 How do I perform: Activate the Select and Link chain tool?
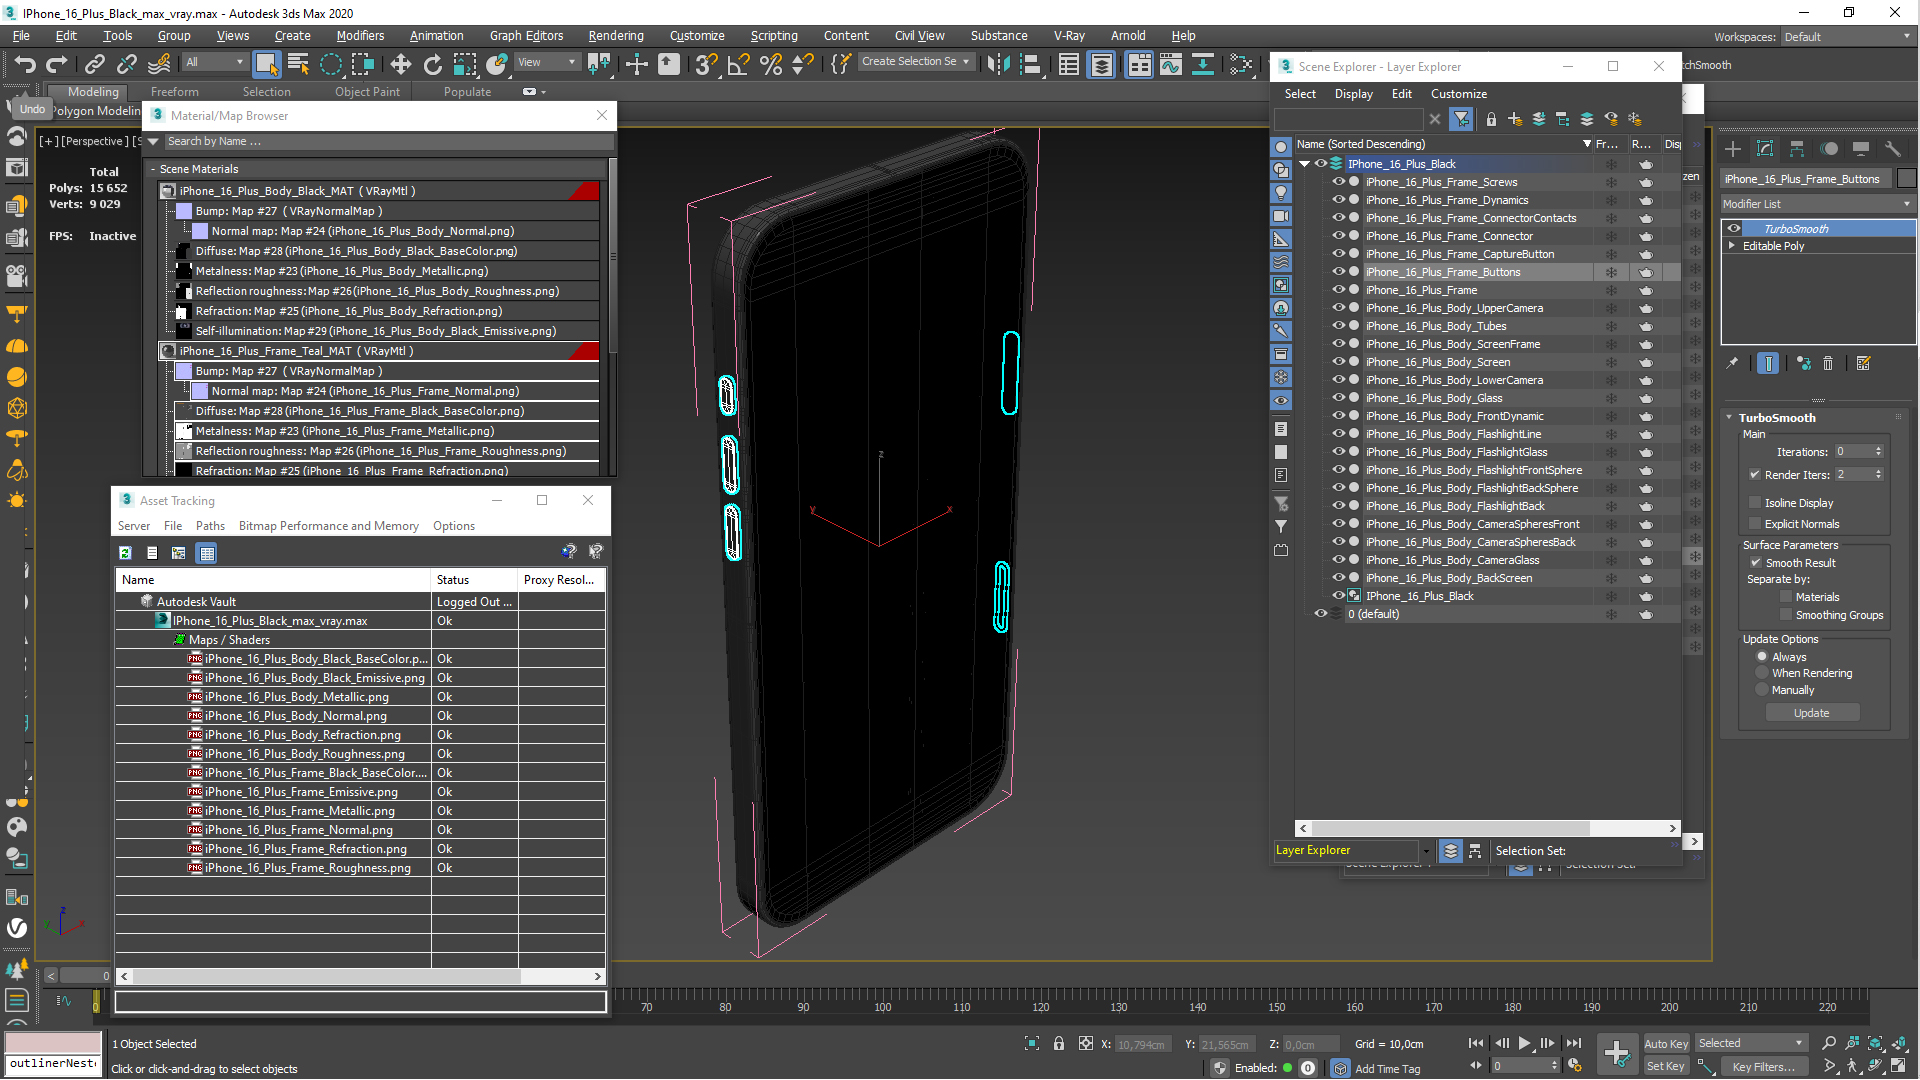point(95,65)
